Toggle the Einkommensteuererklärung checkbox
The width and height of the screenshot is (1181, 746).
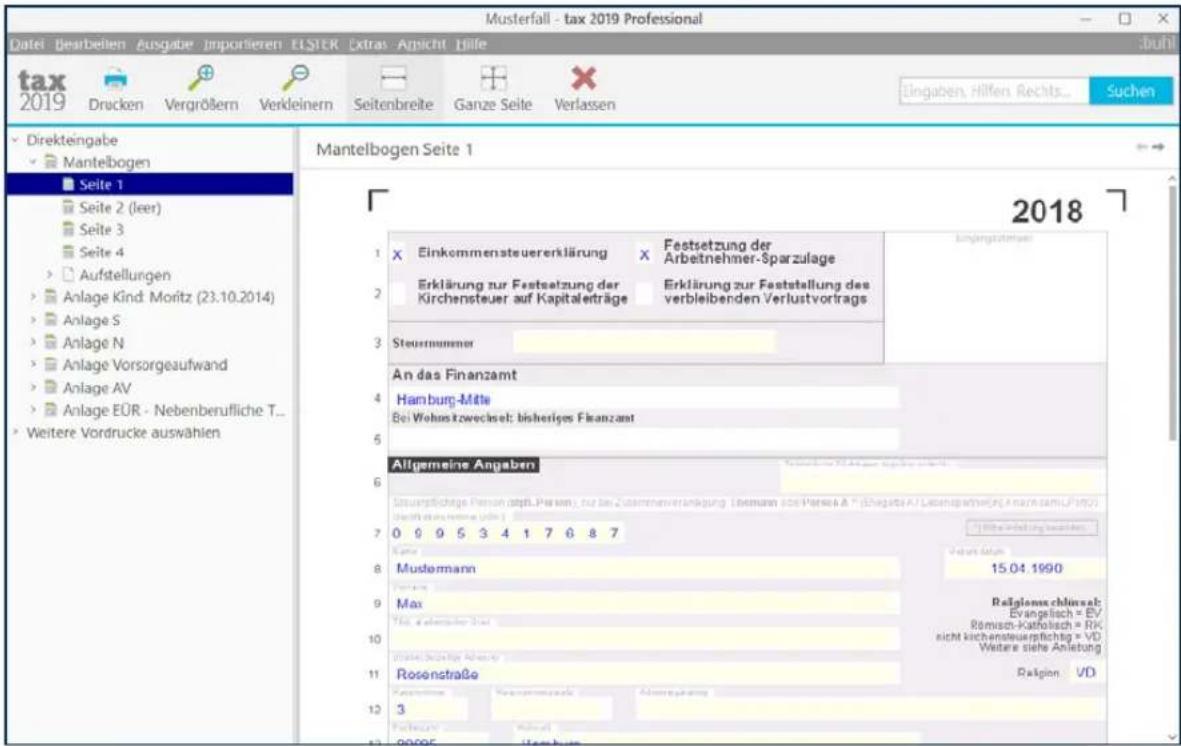[x=398, y=255]
